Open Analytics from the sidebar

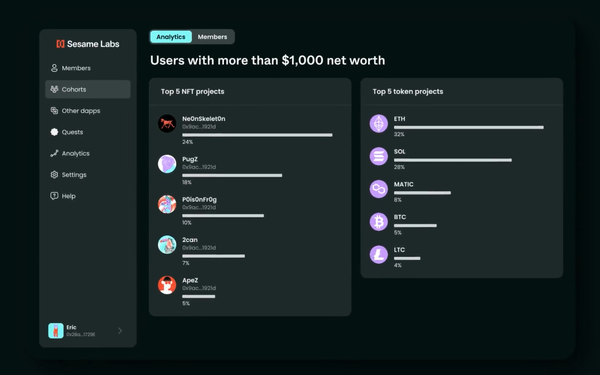(88, 153)
